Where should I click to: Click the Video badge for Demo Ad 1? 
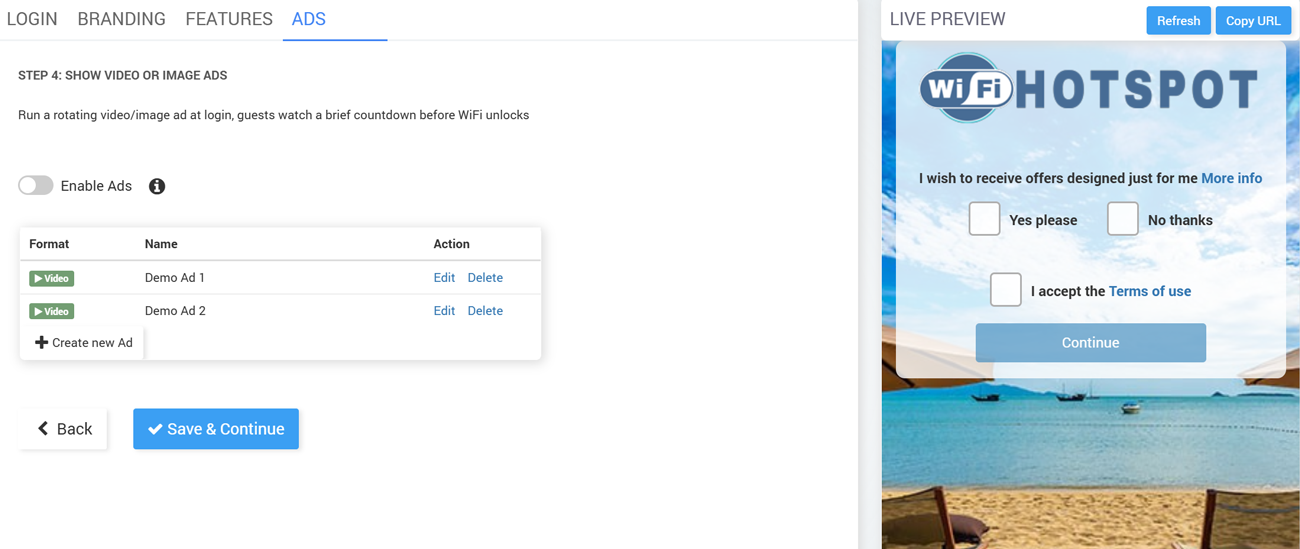pos(52,278)
